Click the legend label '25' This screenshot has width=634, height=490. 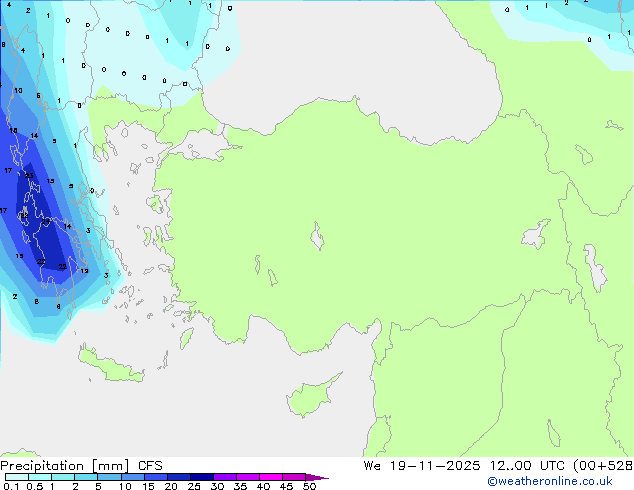coord(194,486)
